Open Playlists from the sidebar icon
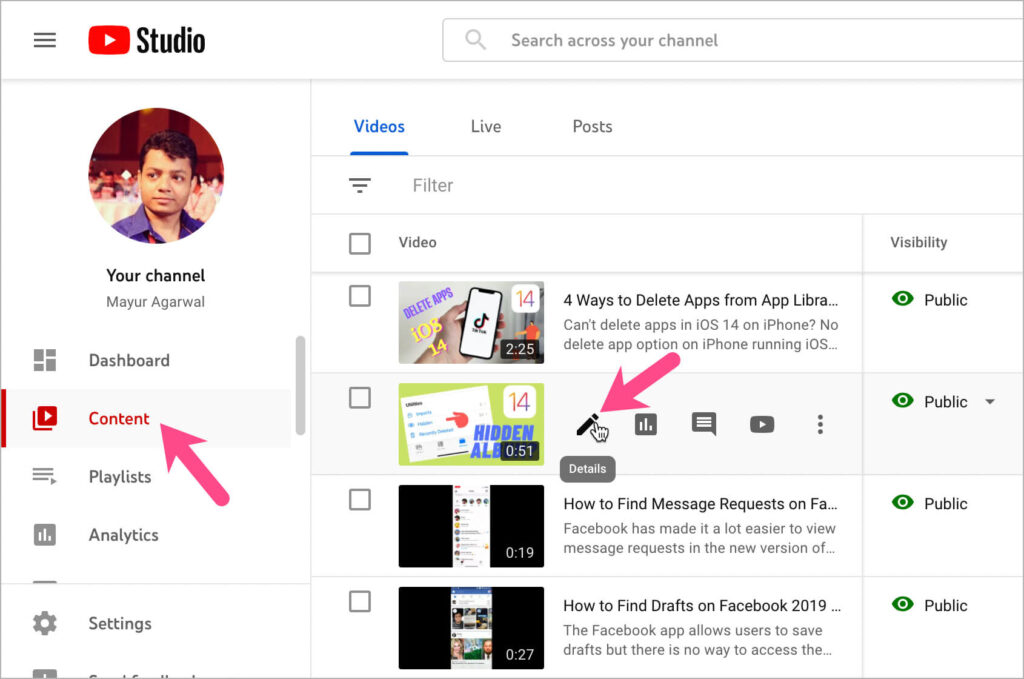 [44, 477]
